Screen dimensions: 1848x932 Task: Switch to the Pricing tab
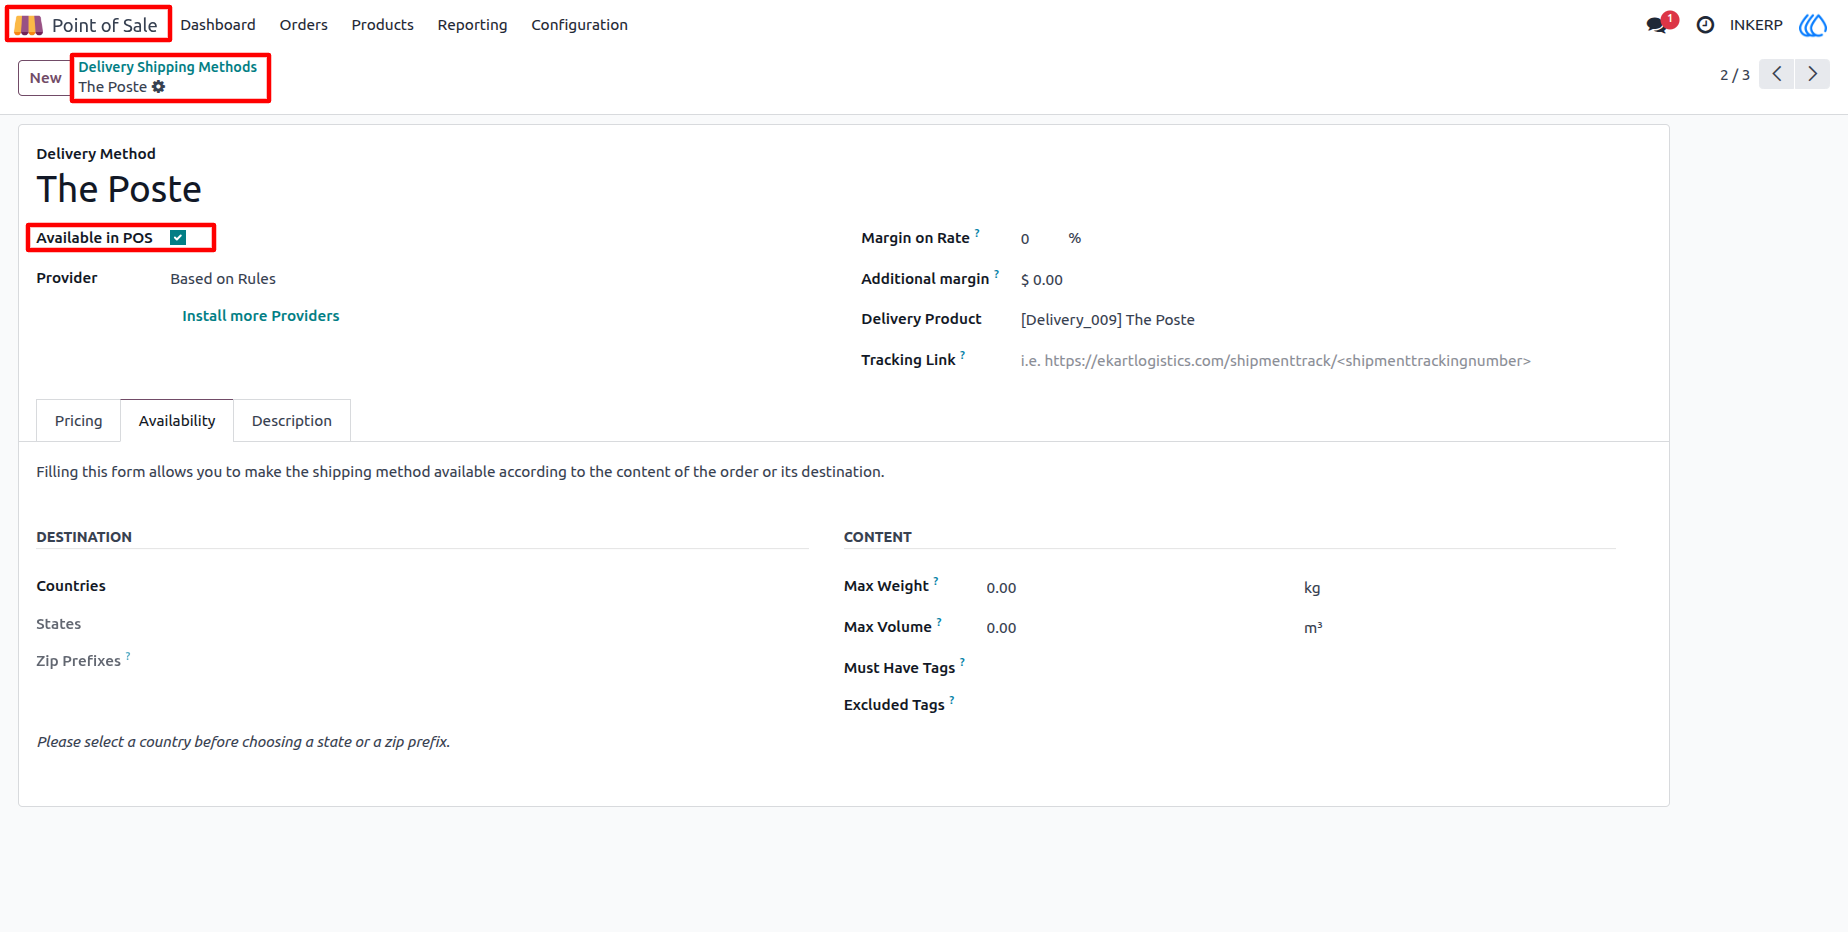pyautogui.click(x=79, y=421)
